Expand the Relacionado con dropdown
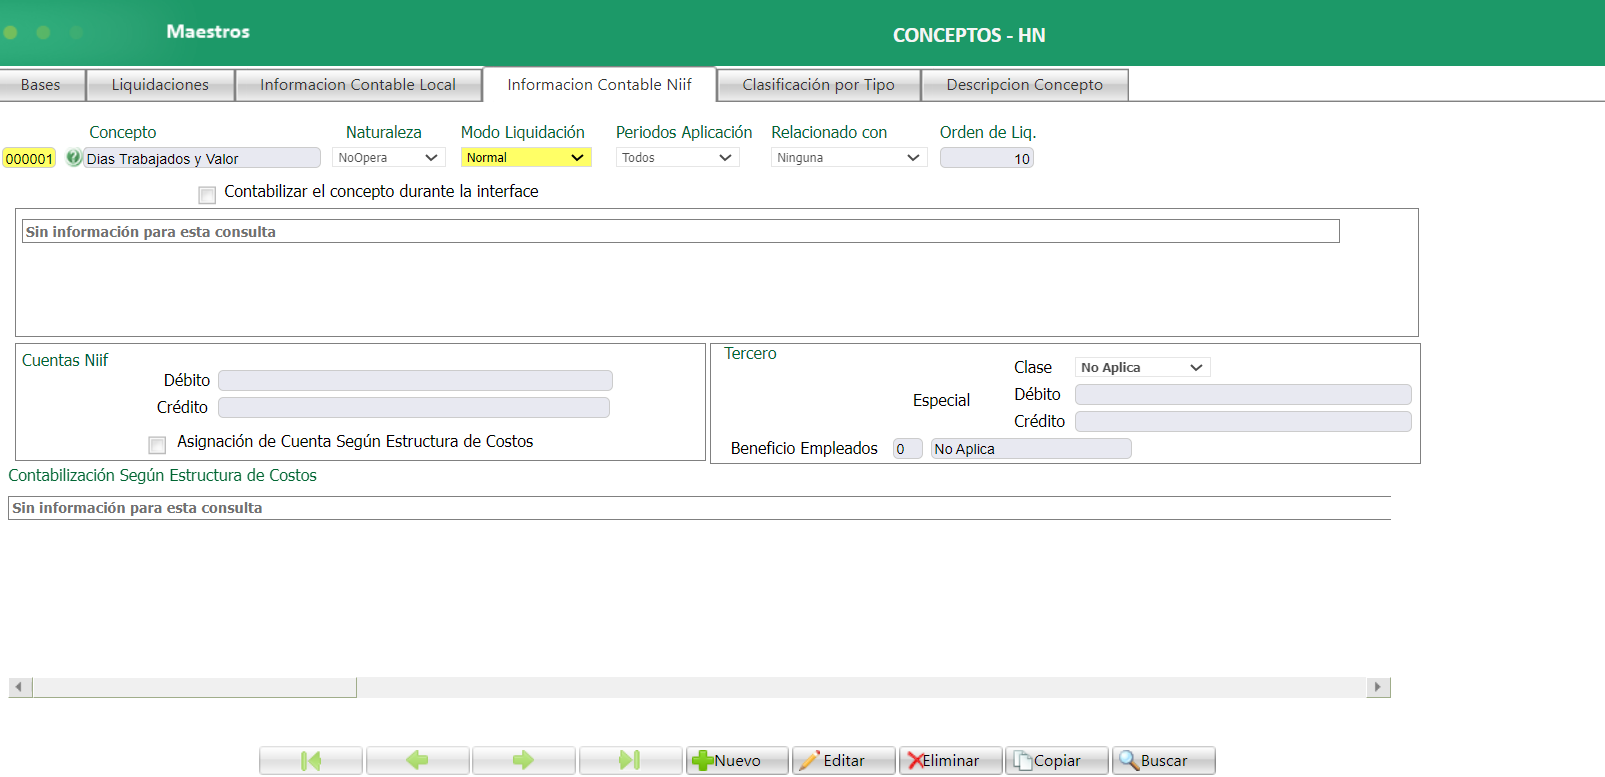Image resolution: width=1605 pixels, height=777 pixels. (x=849, y=158)
